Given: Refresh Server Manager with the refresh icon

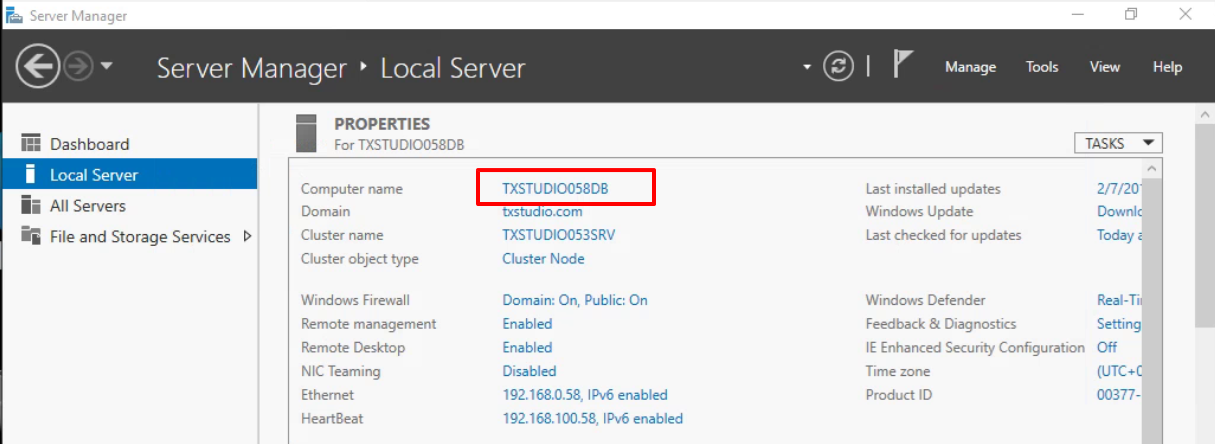Looking at the screenshot, I should coord(838,67).
